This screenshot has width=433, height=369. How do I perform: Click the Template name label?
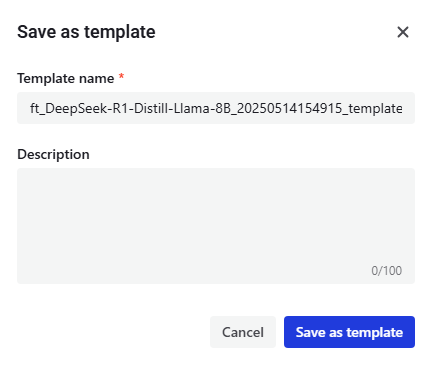(x=66, y=78)
